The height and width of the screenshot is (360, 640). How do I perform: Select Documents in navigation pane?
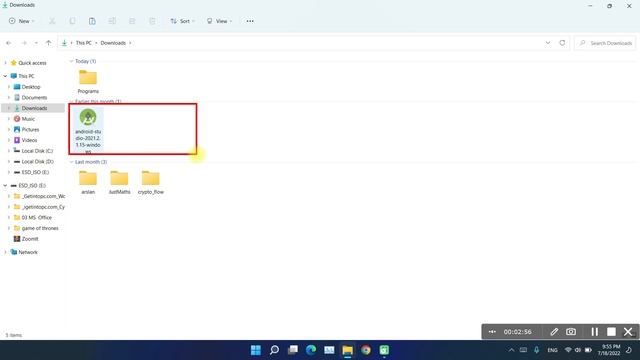click(34, 98)
